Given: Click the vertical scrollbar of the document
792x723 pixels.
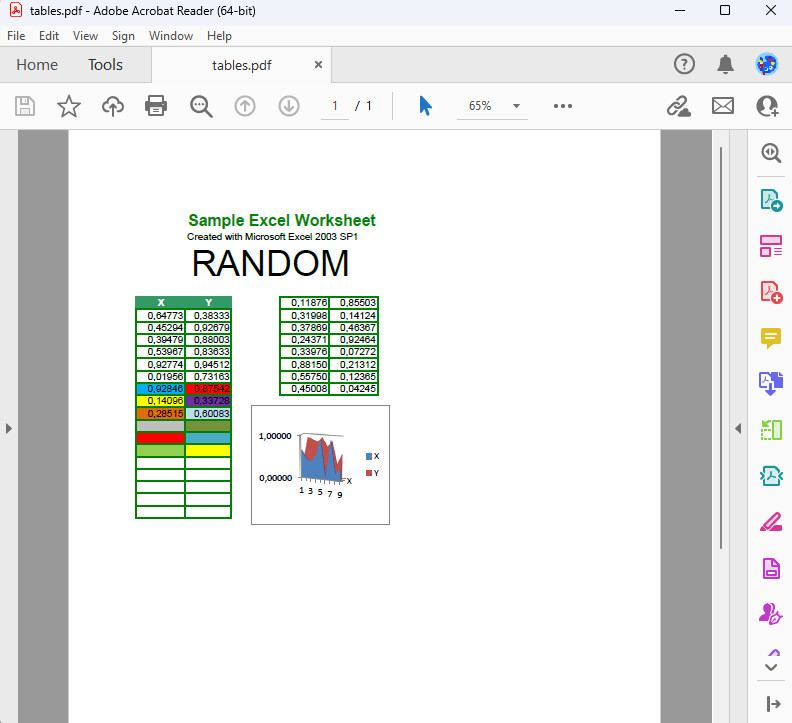Looking at the screenshot, I should pyautogui.click(x=721, y=348).
